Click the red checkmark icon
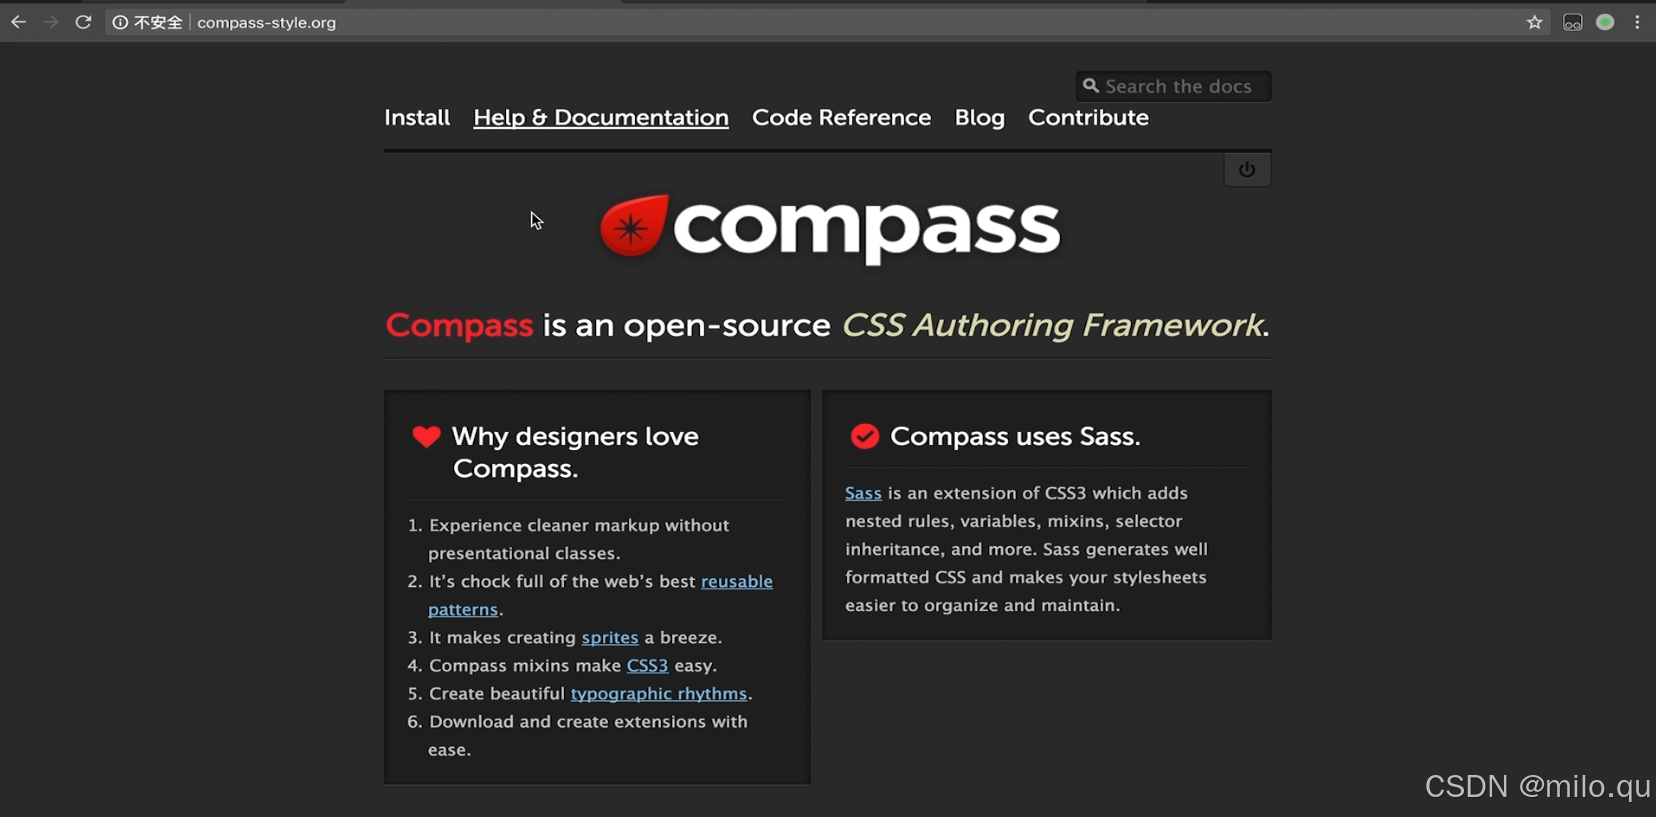This screenshot has height=817, width=1656. 864,436
